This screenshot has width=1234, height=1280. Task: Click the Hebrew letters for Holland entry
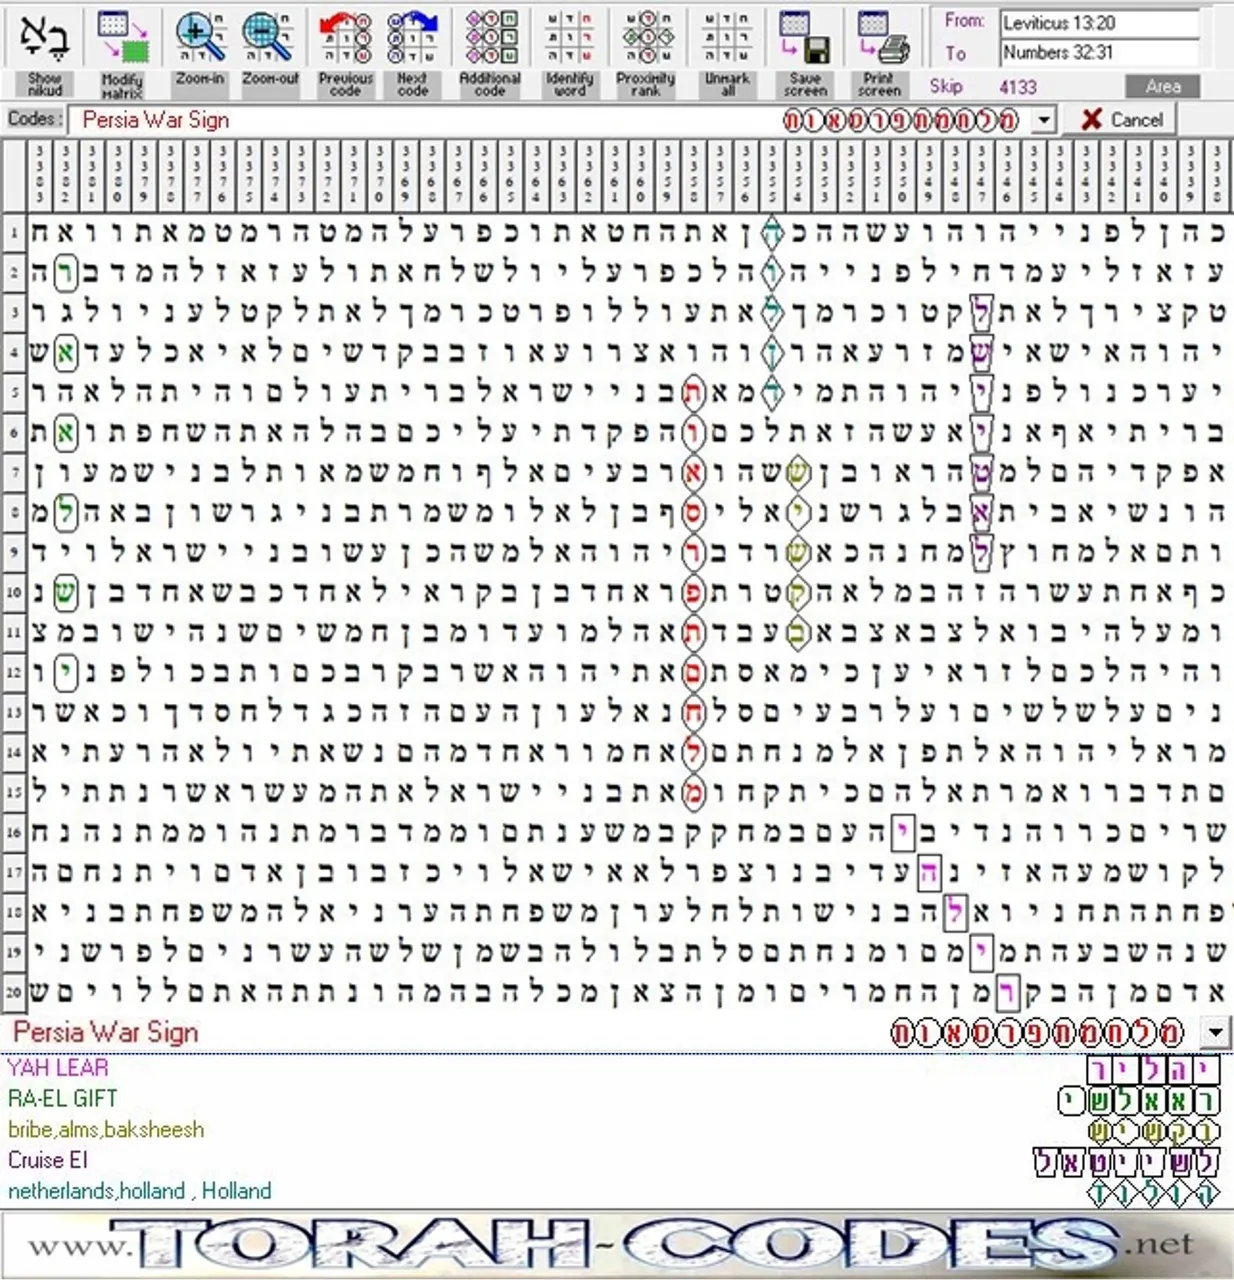(1152, 1194)
